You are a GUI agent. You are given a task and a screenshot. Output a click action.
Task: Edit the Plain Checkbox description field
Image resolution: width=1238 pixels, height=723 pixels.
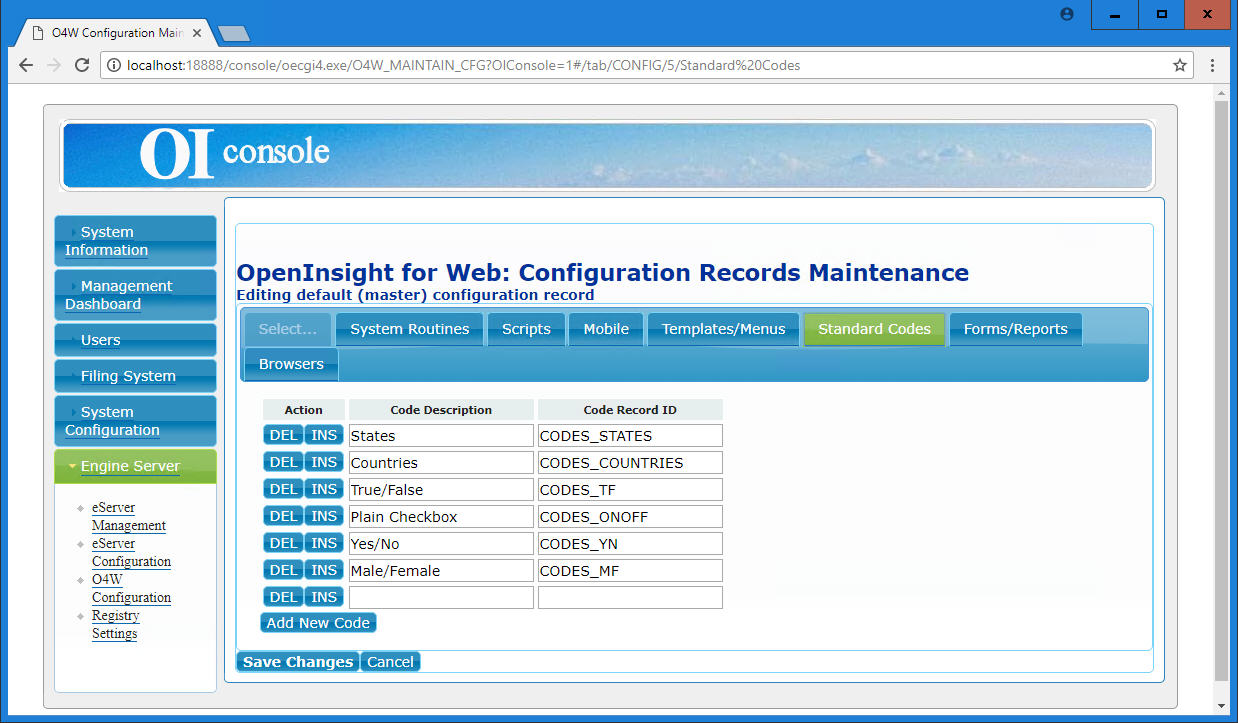pyautogui.click(x=441, y=517)
